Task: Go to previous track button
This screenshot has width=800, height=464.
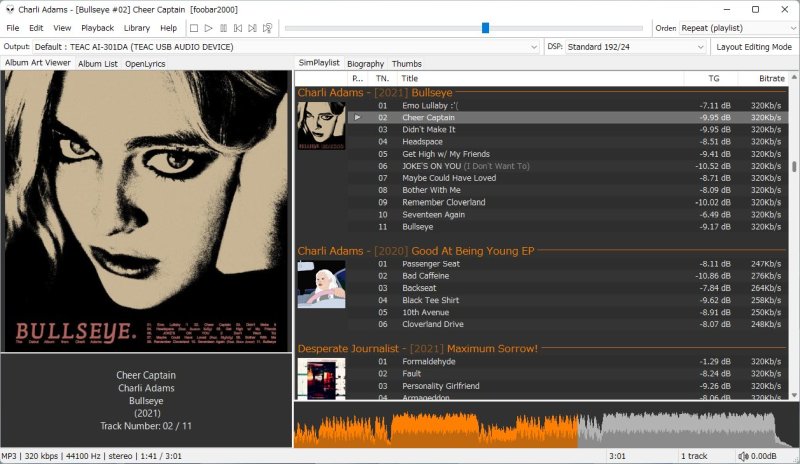Action: 238,28
